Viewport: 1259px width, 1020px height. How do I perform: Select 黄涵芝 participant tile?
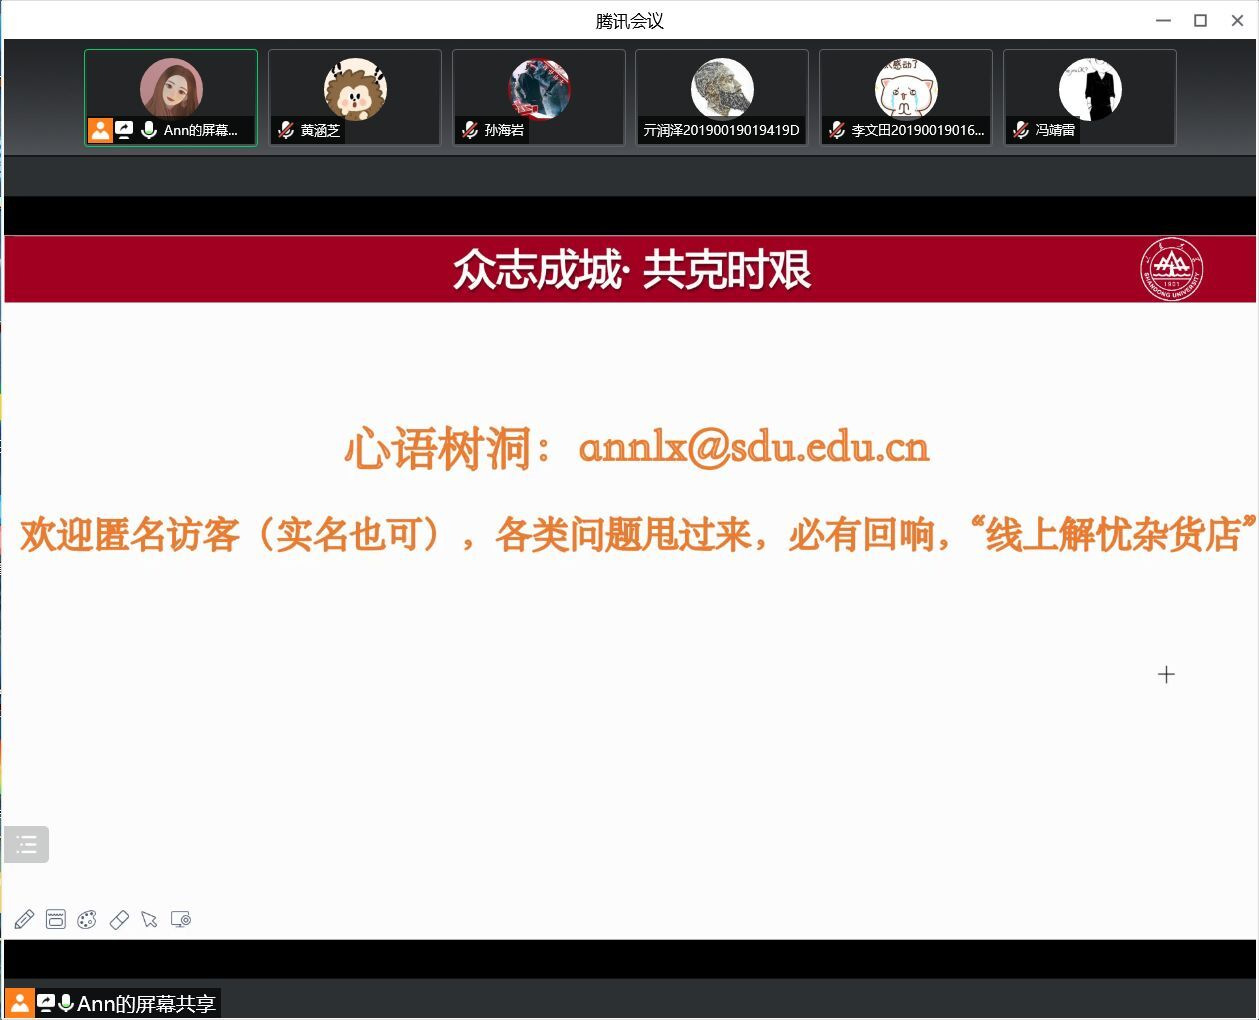(x=355, y=97)
